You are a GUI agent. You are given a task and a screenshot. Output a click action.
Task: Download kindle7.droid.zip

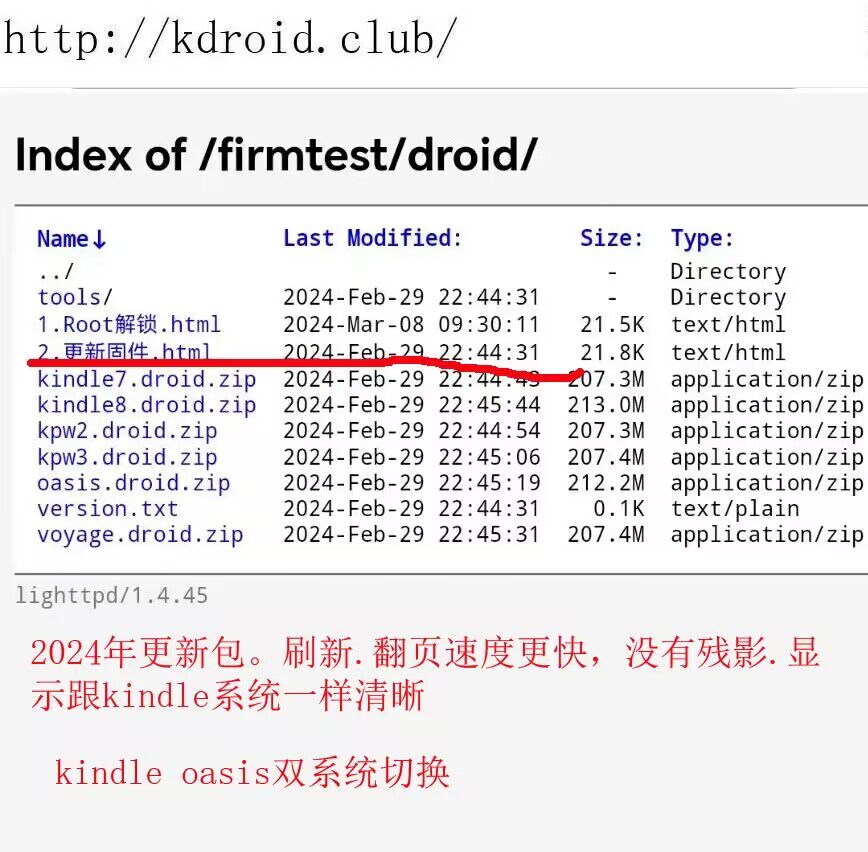(x=147, y=380)
